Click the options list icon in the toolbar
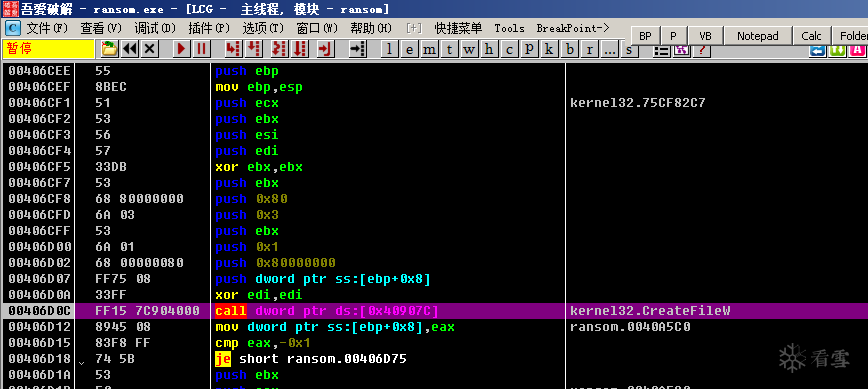Screen dimensions: 868x389 [x=661, y=50]
